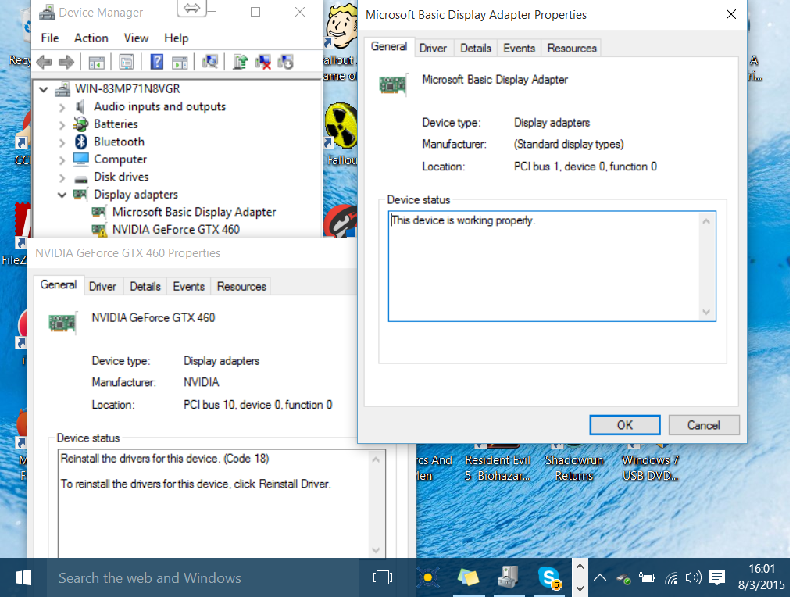Click the Update Driver Software green arrow icon

pos(240,62)
